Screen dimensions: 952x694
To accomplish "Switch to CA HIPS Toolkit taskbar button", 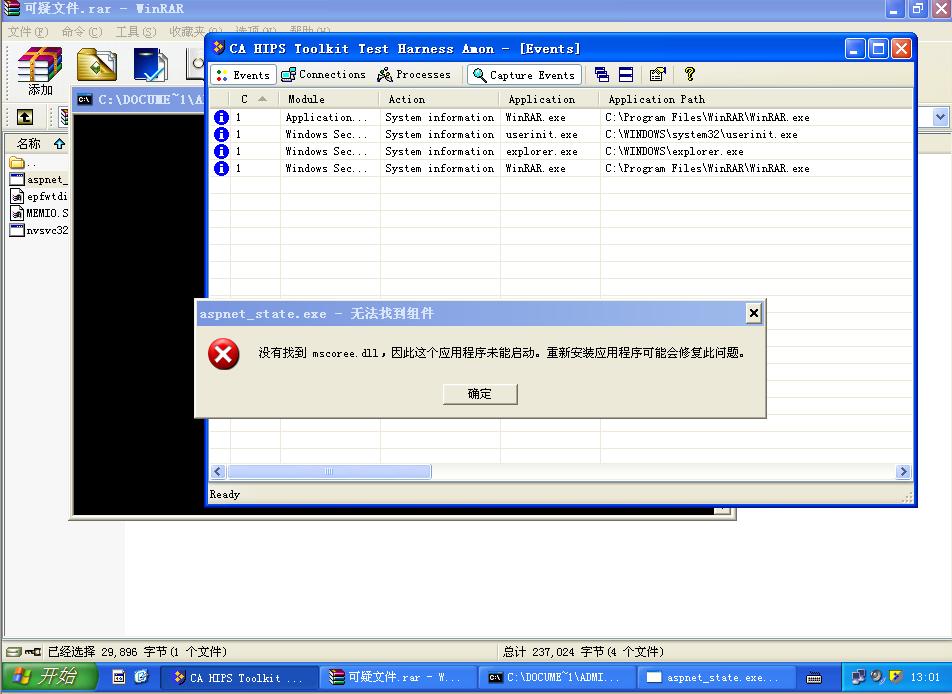I will pyautogui.click(x=239, y=677).
